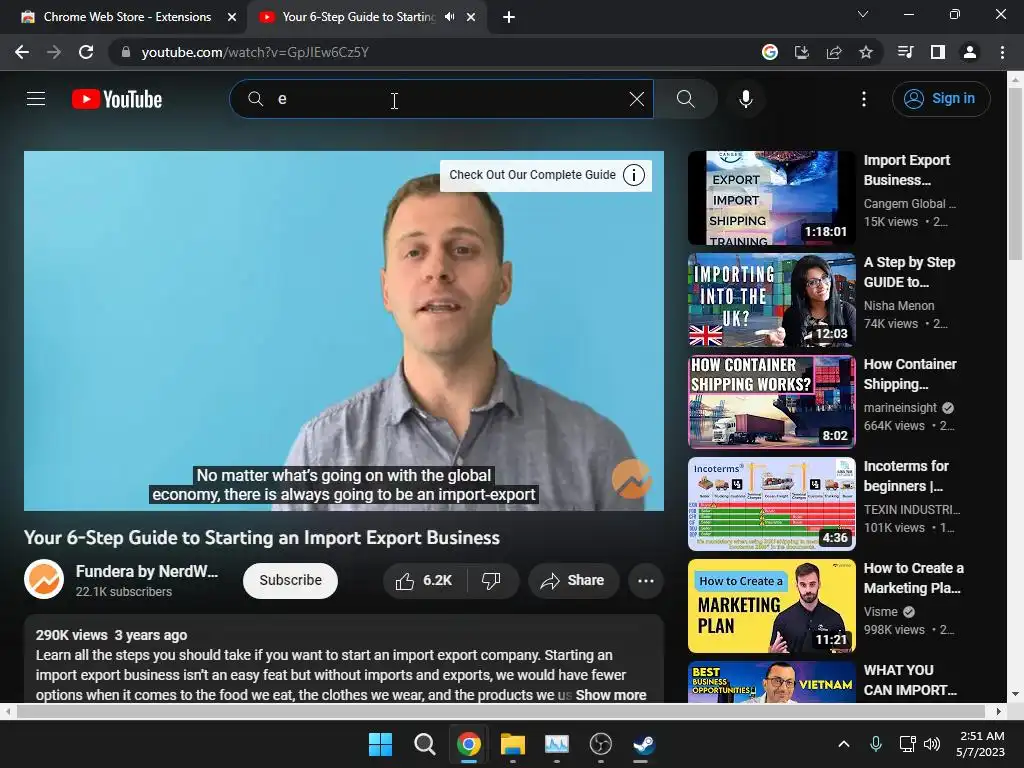
Task: Show hidden system tray icons
Action: tap(844, 744)
